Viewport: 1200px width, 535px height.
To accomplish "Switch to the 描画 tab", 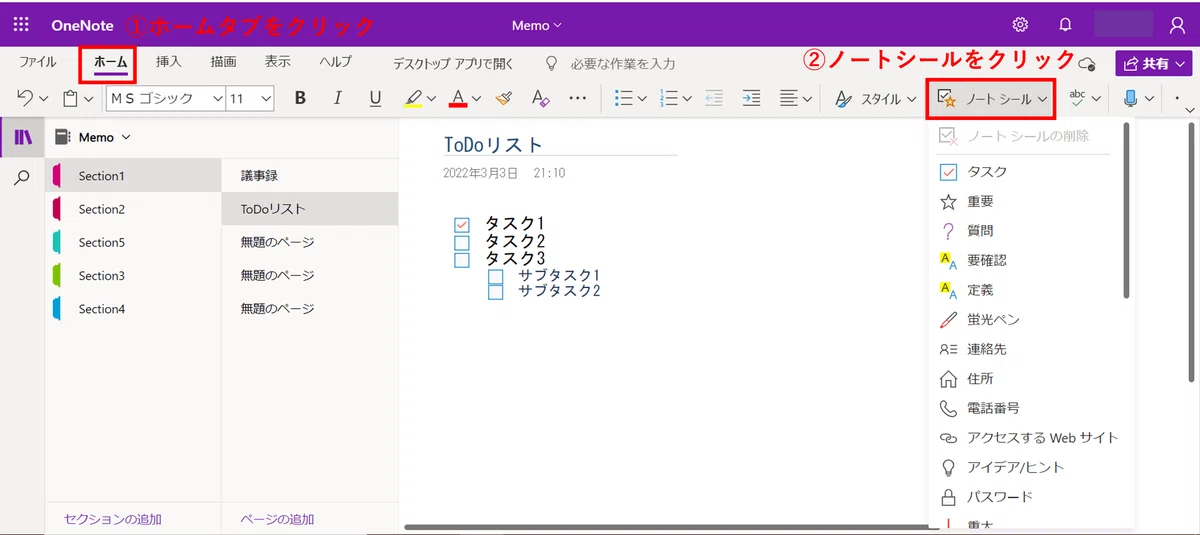I will click(223, 62).
